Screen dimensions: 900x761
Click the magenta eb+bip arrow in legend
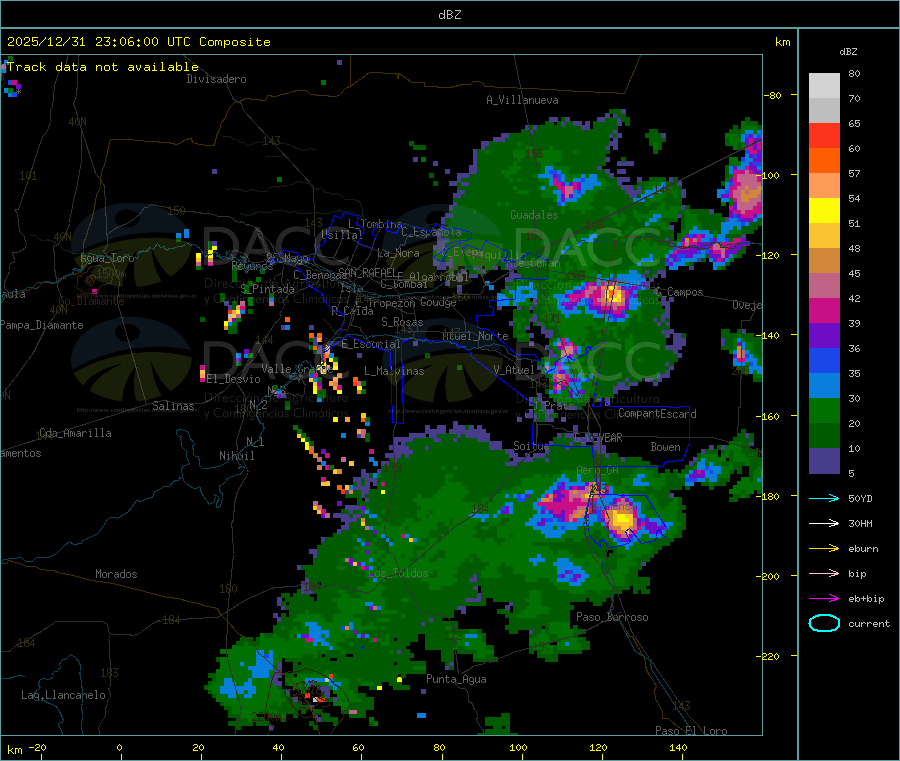click(824, 598)
